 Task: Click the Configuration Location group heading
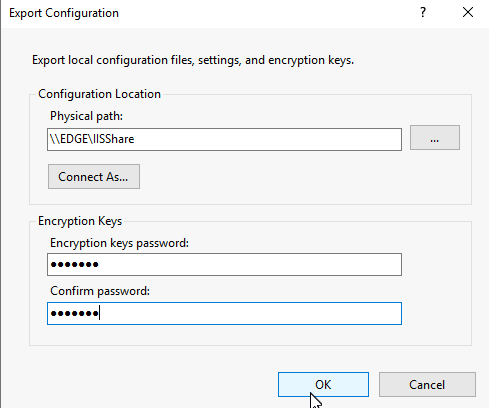[x=99, y=94]
